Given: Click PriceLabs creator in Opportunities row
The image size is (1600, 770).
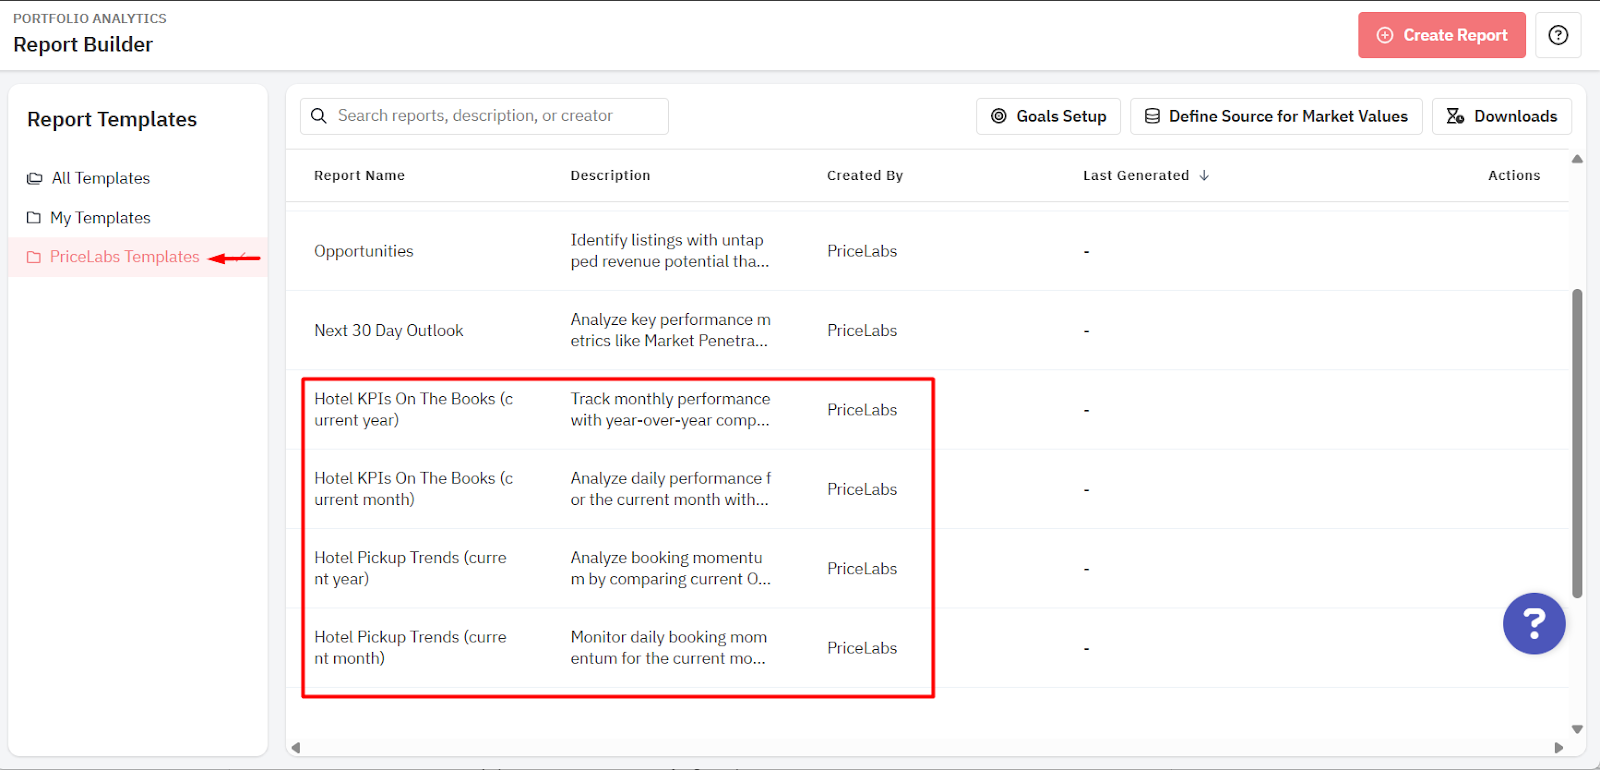Looking at the screenshot, I should coord(862,251).
